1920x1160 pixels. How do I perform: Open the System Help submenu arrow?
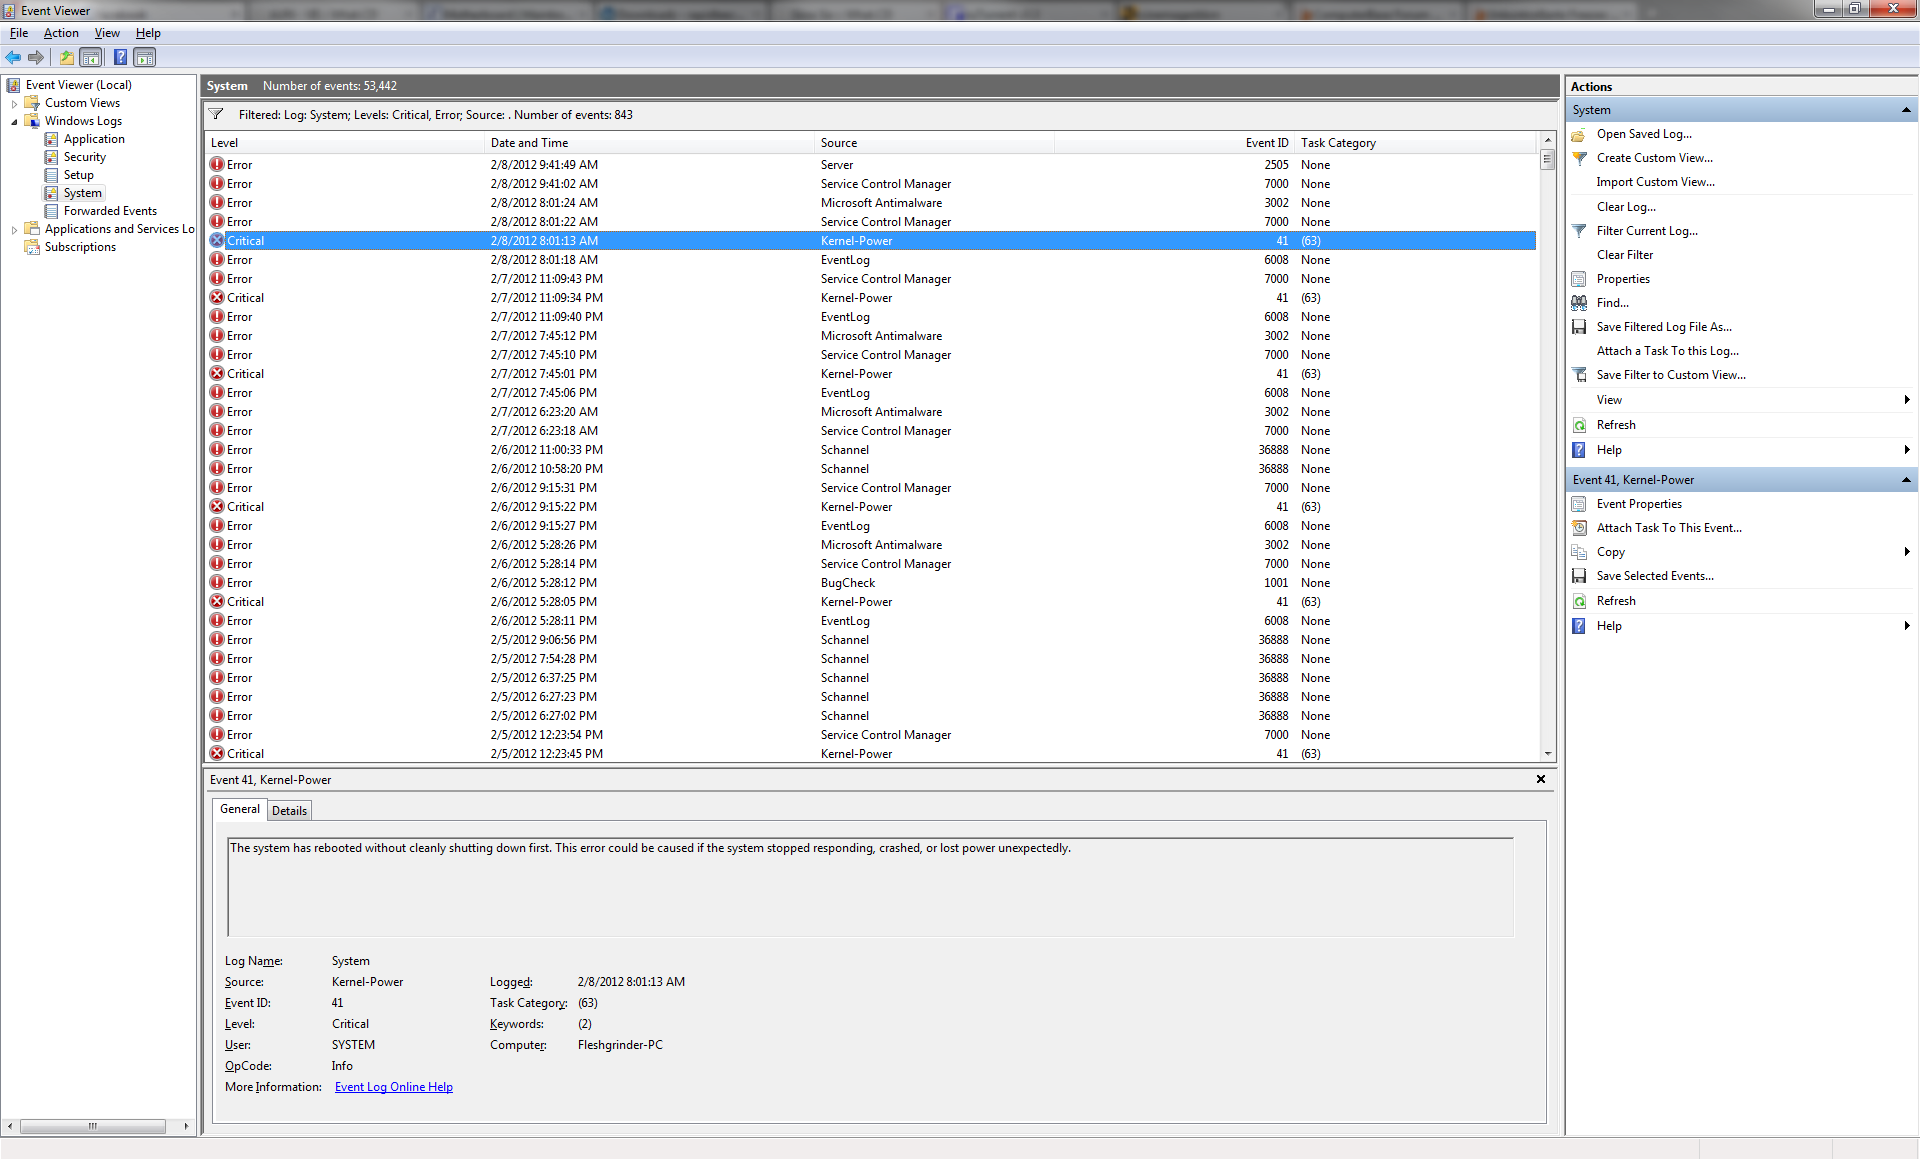(1907, 450)
